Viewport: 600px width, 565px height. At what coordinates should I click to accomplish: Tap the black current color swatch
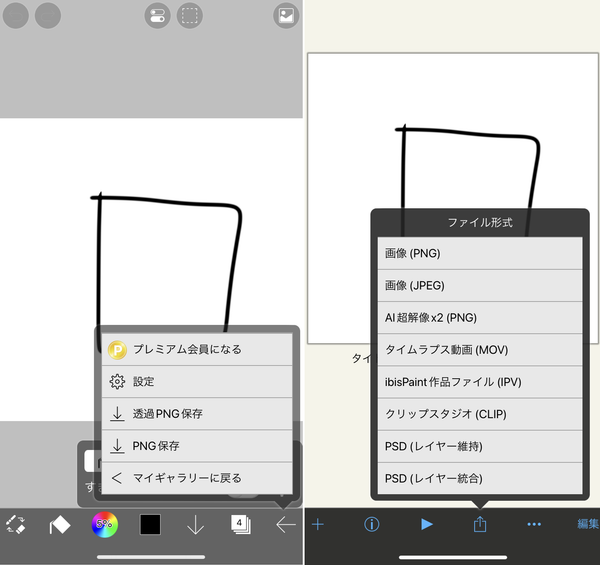pos(150,524)
